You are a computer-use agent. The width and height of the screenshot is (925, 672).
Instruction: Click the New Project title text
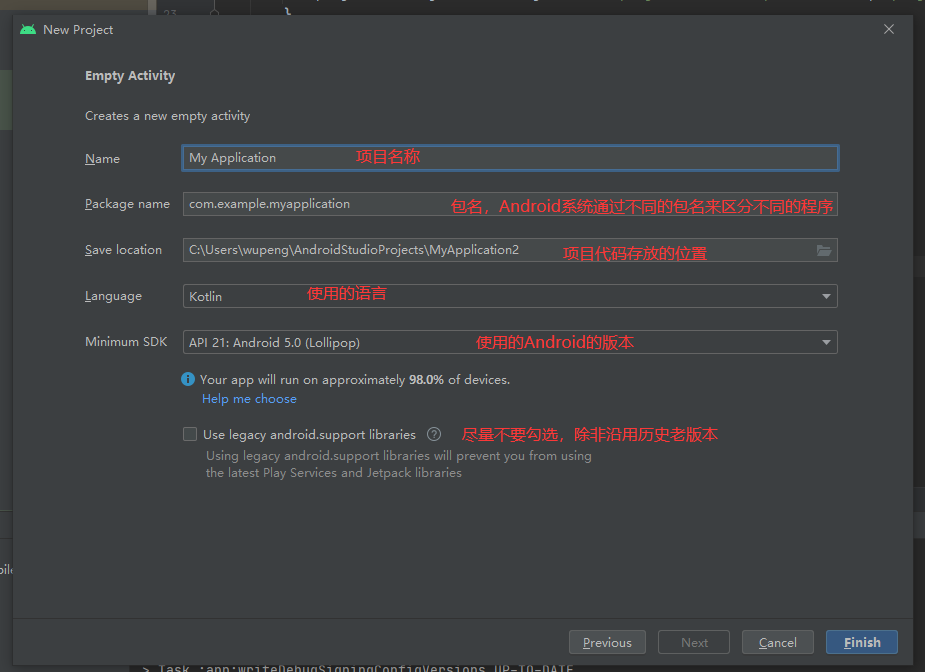coord(78,29)
